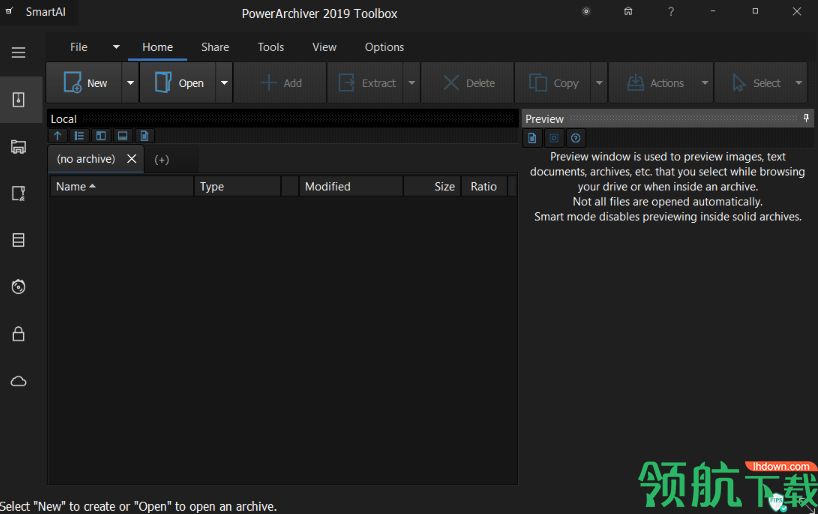Click the circled question icon in Preview toolbar
Screen dimensions: 818x514
(575, 138)
